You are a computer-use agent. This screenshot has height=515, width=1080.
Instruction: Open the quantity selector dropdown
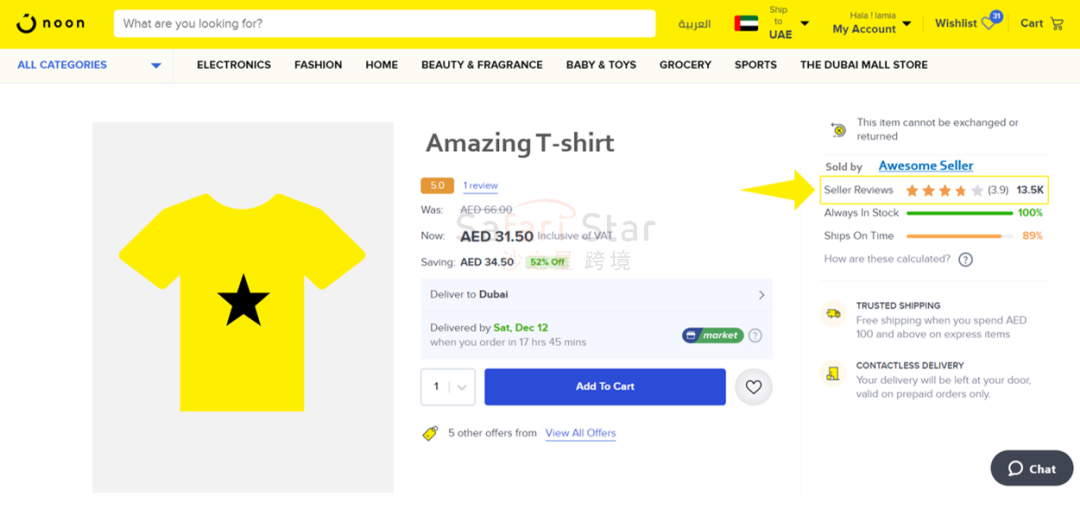[x=448, y=387]
